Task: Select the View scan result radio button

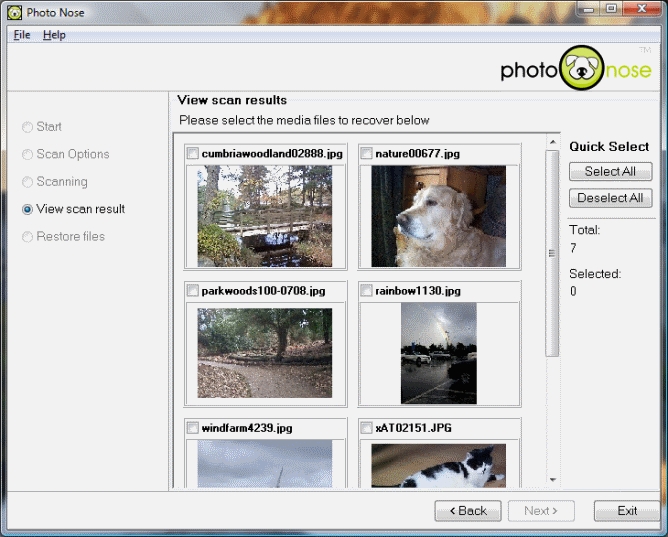Action: click(28, 209)
